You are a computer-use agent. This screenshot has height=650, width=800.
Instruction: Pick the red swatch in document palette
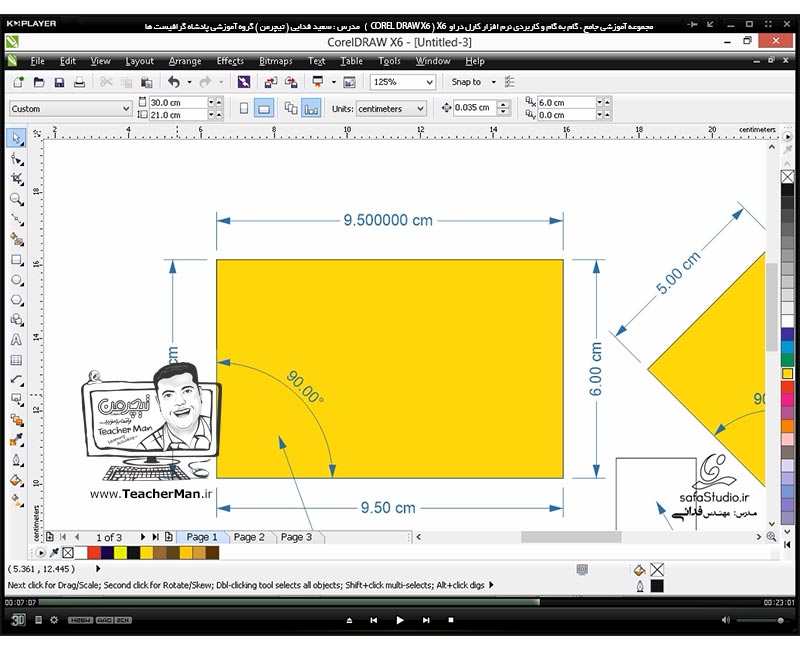click(x=94, y=552)
